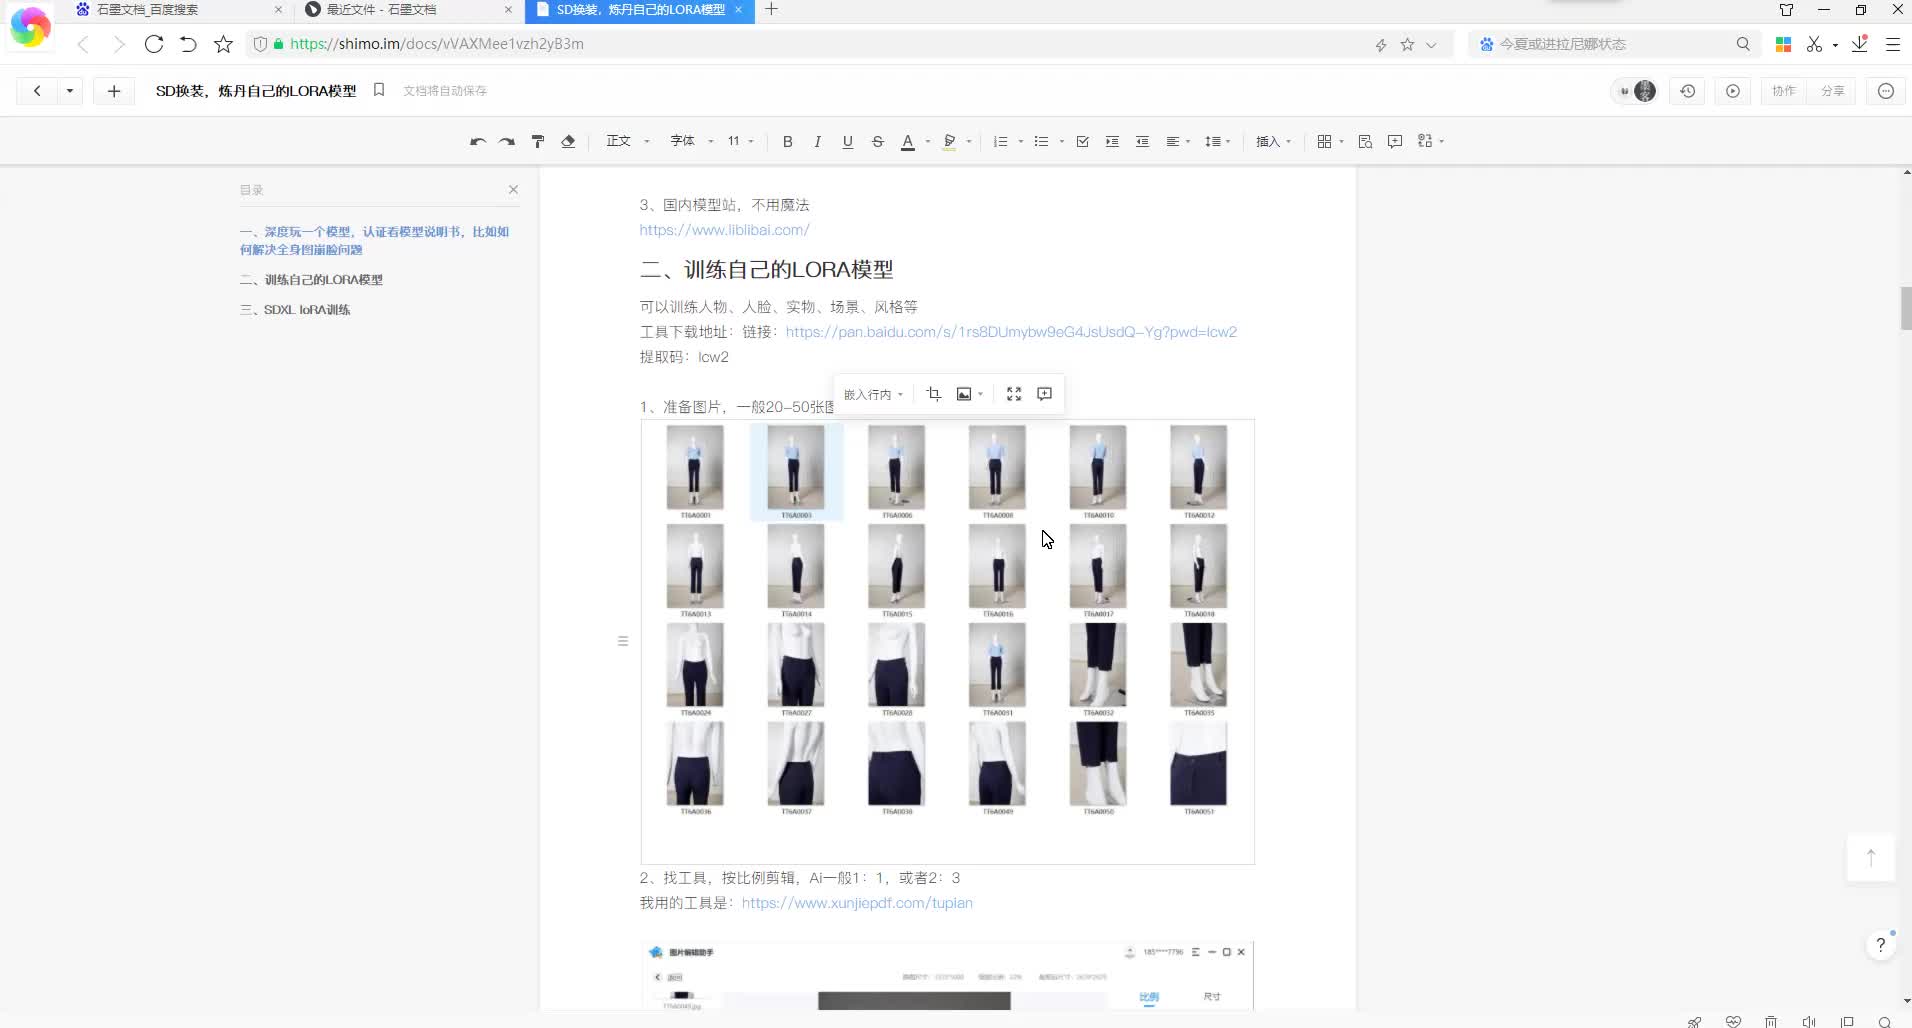1912x1028 pixels.
Task: Close the 目录 outline panel
Action: point(513,189)
